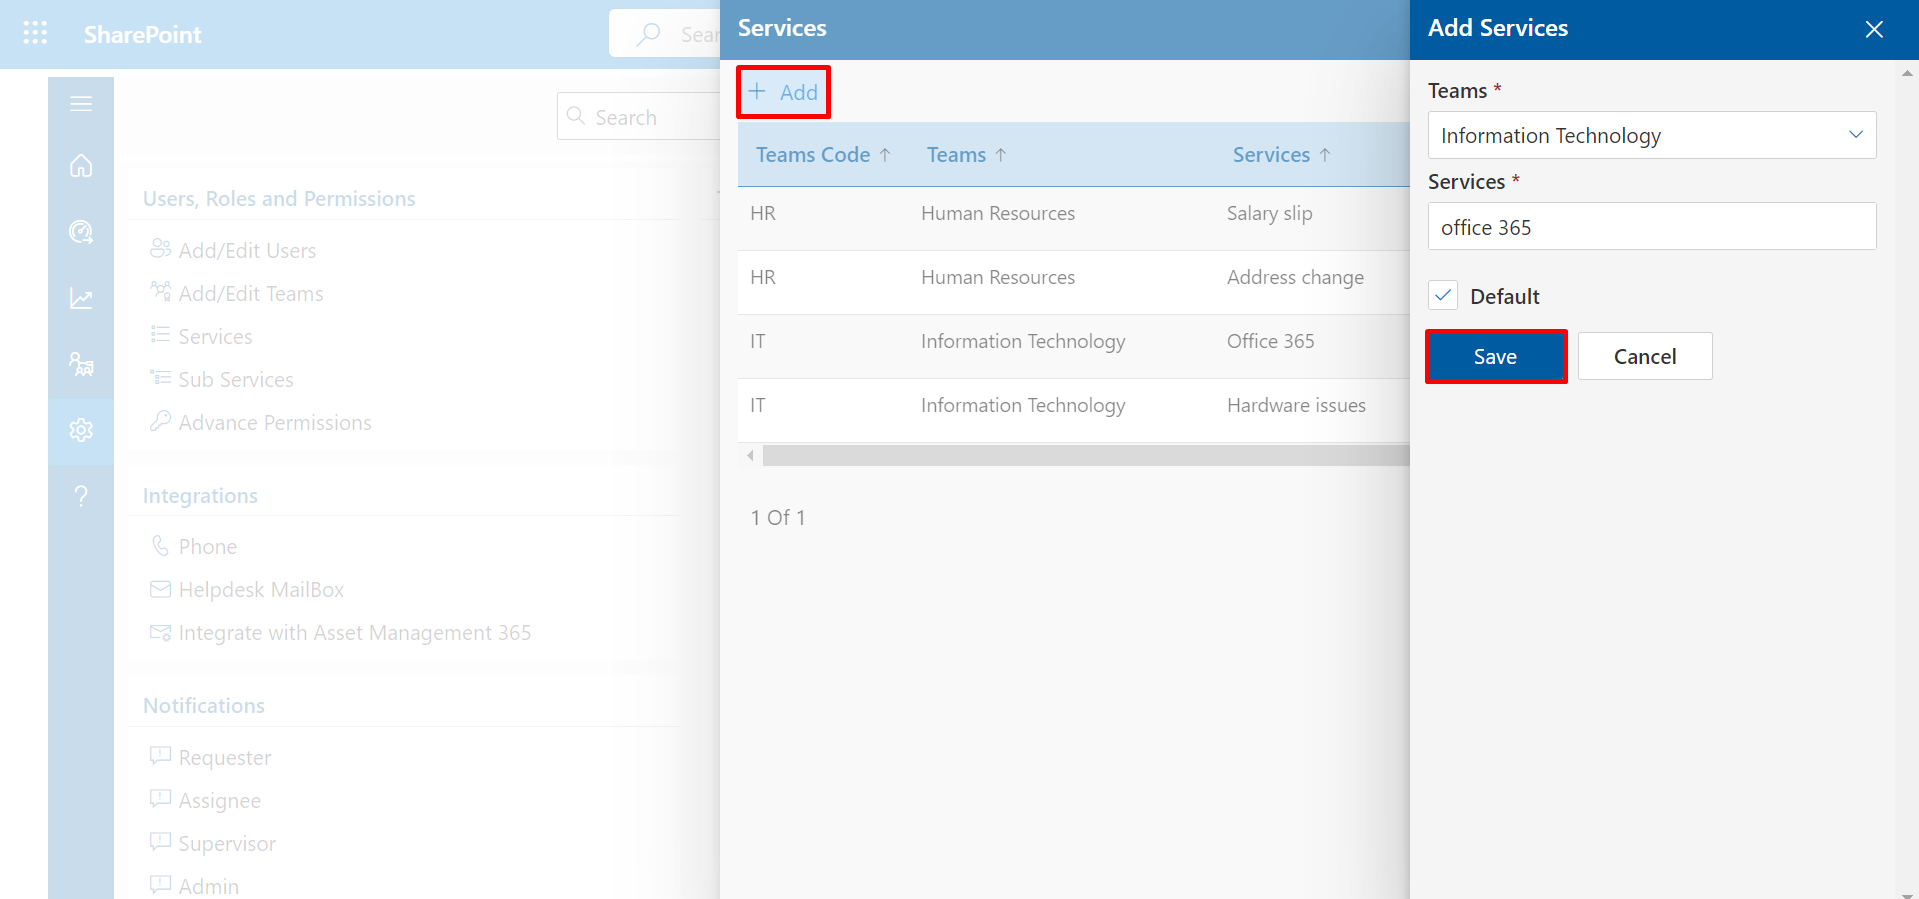Open Requester notifications link
The height and width of the screenshot is (899, 1919).
[225, 758]
